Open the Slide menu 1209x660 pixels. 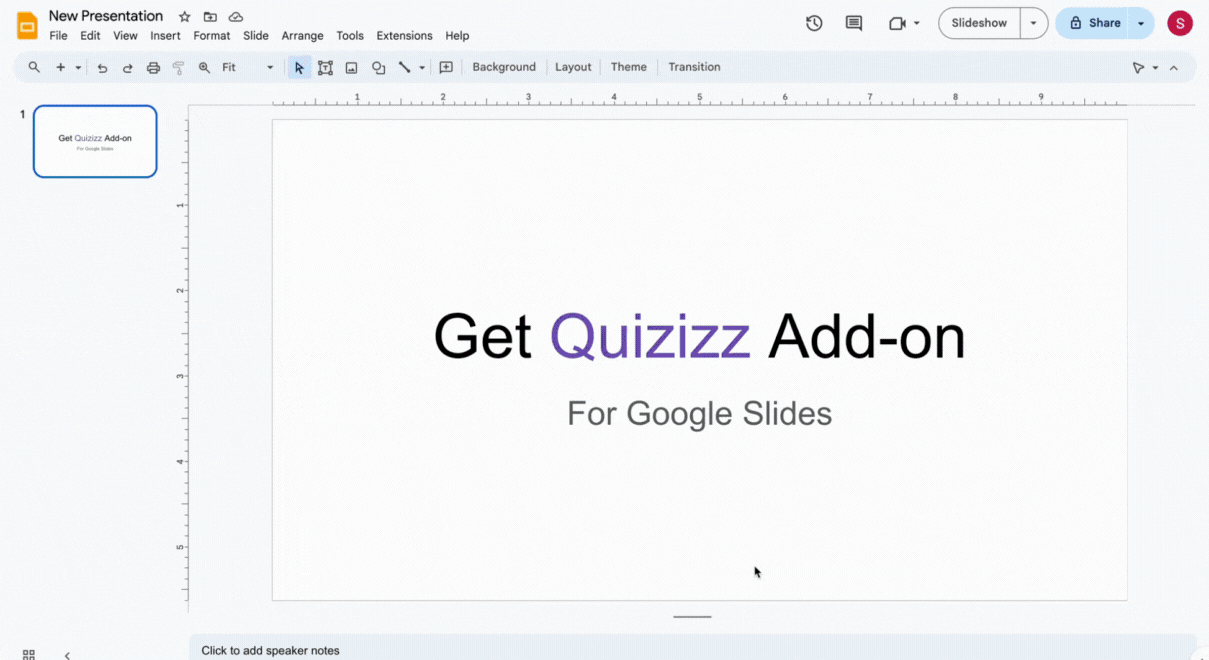coord(256,36)
